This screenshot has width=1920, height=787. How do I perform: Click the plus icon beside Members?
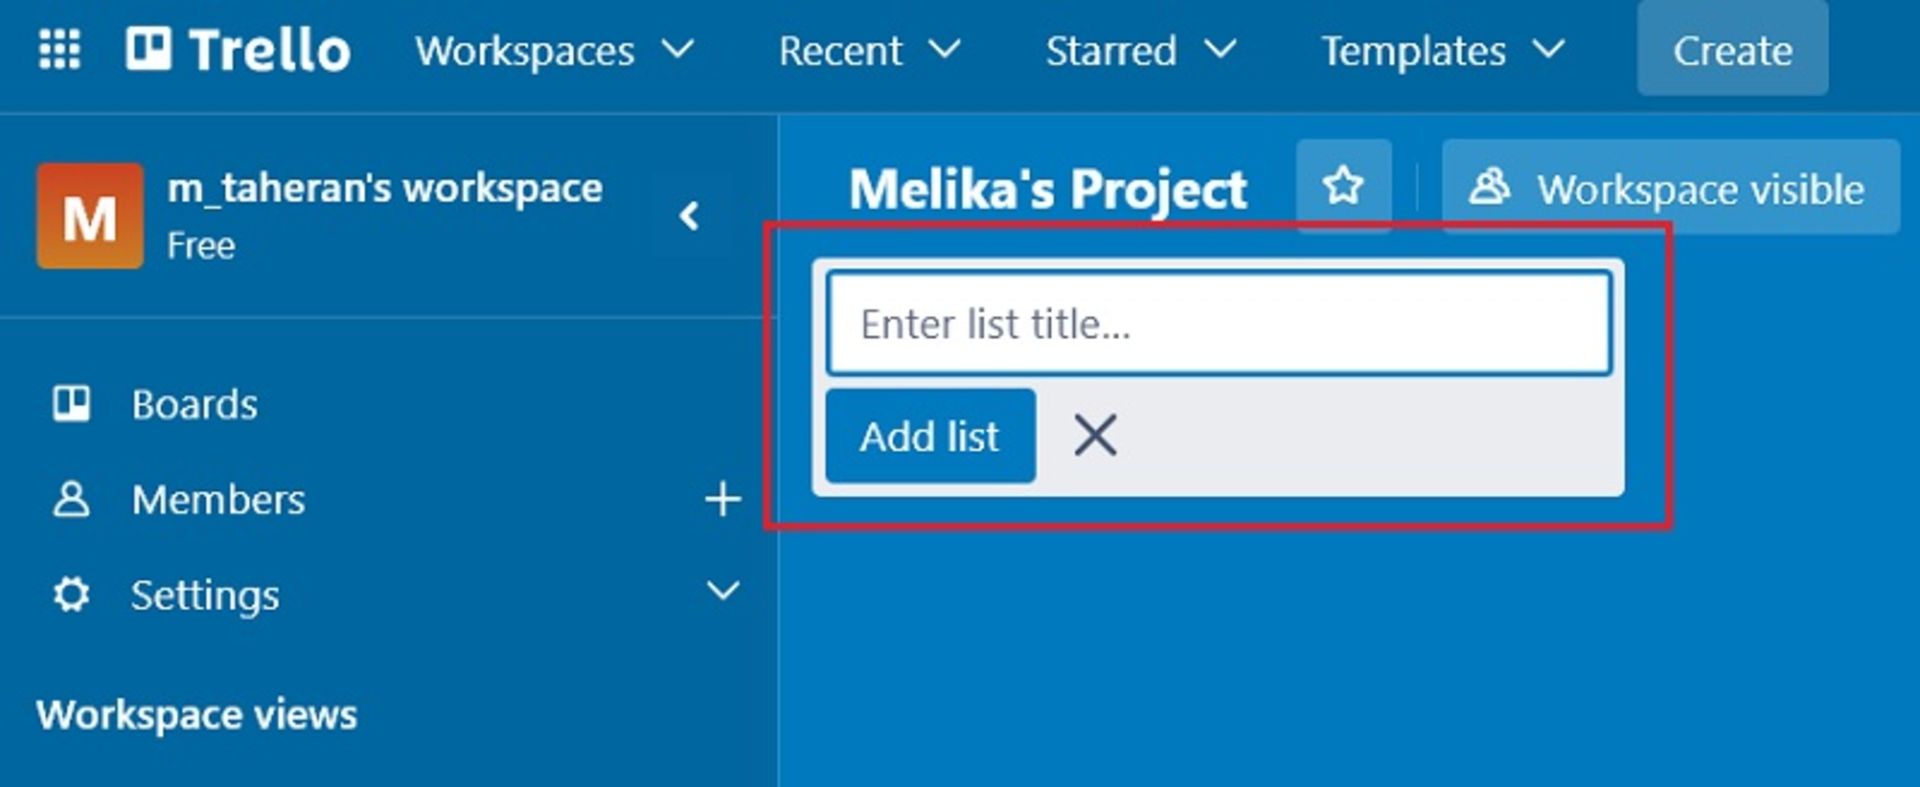pyautogui.click(x=722, y=499)
